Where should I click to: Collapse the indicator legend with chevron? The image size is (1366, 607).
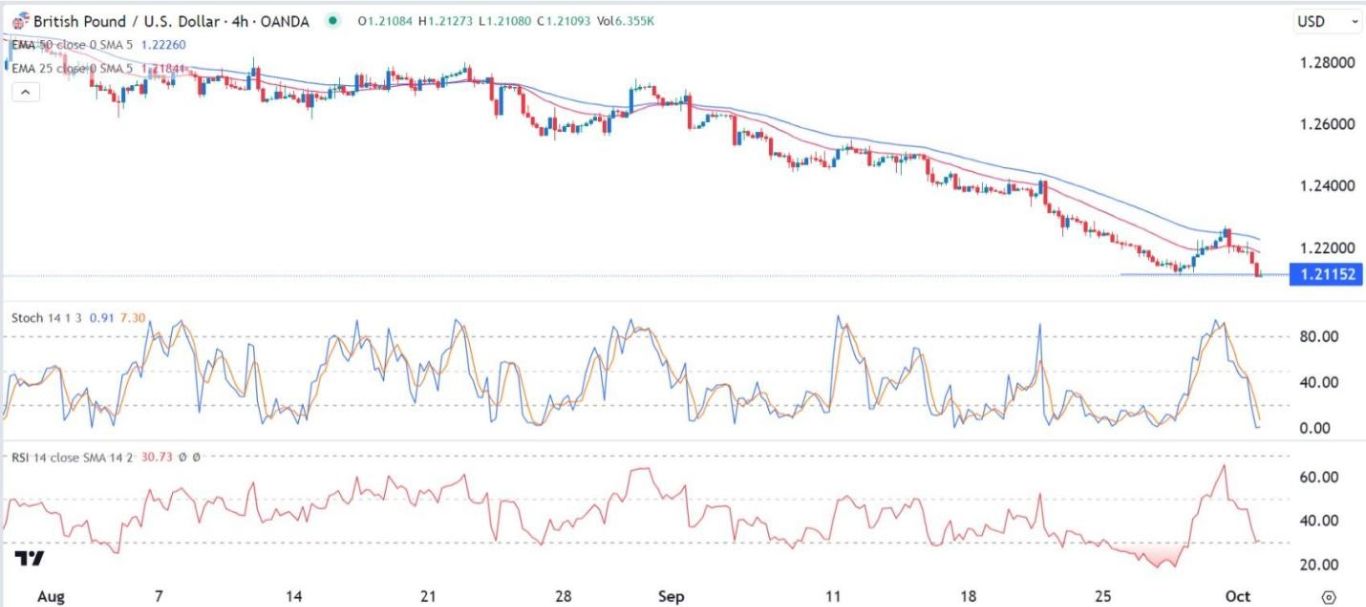point(24,92)
